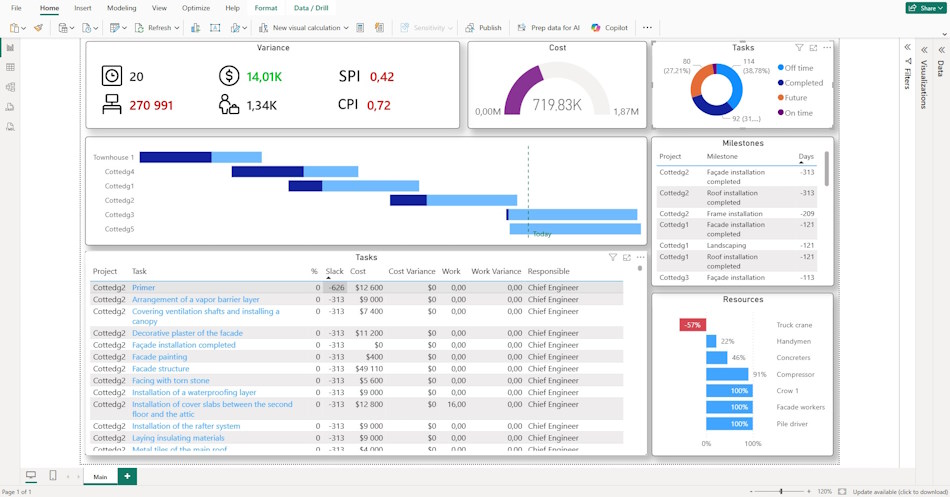Select the Main page tab
This screenshot has height=497, width=950.
101,477
